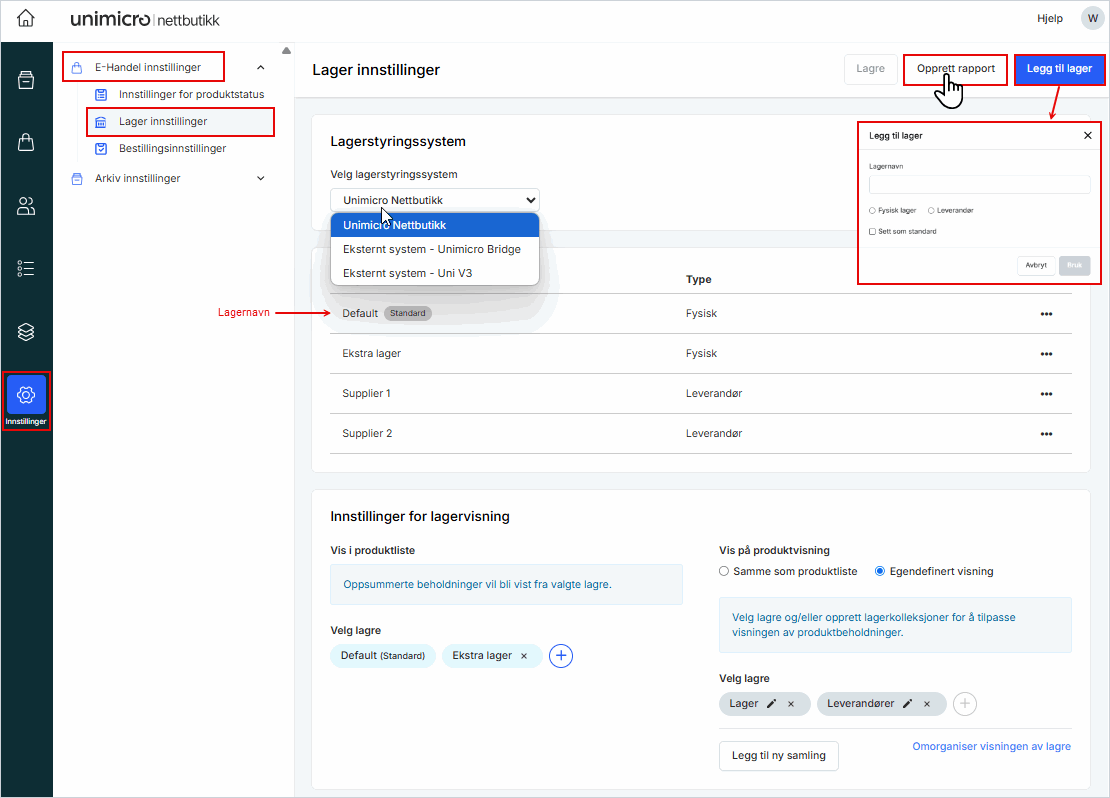Click the home icon in top-left corner
The height and width of the screenshot is (798, 1110).
pos(26,19)
